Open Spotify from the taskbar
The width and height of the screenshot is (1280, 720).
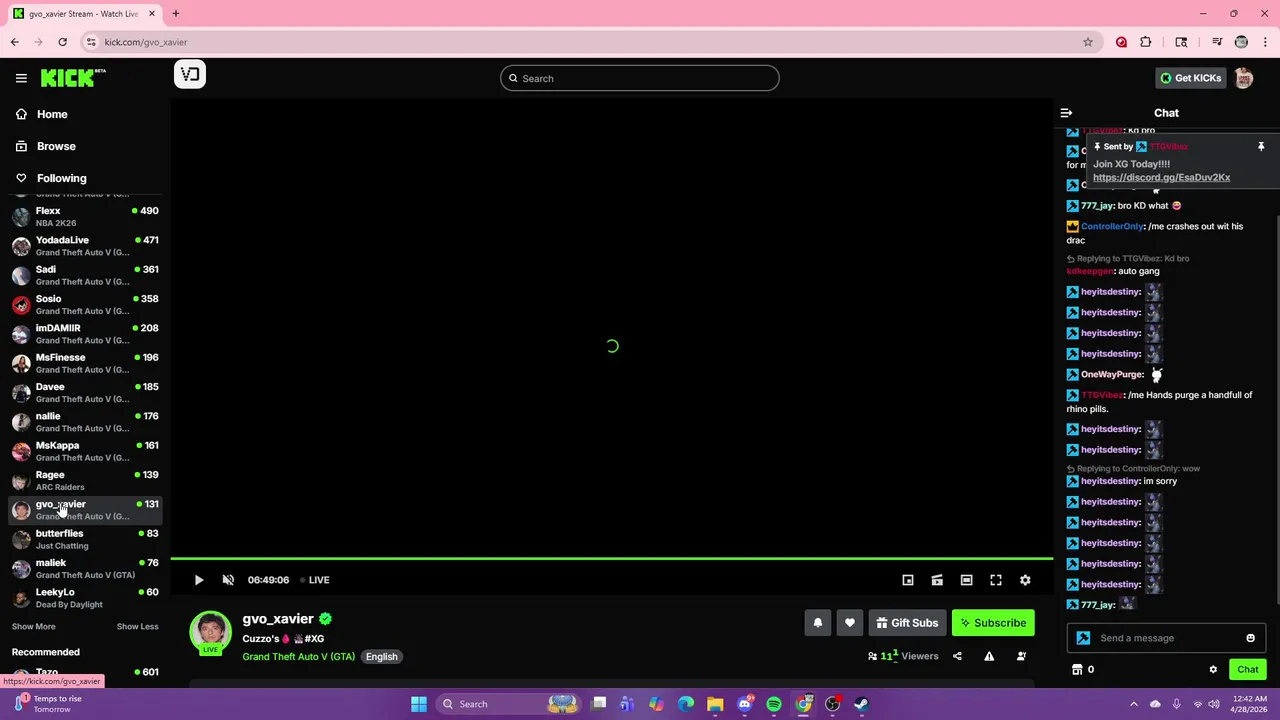774,704
